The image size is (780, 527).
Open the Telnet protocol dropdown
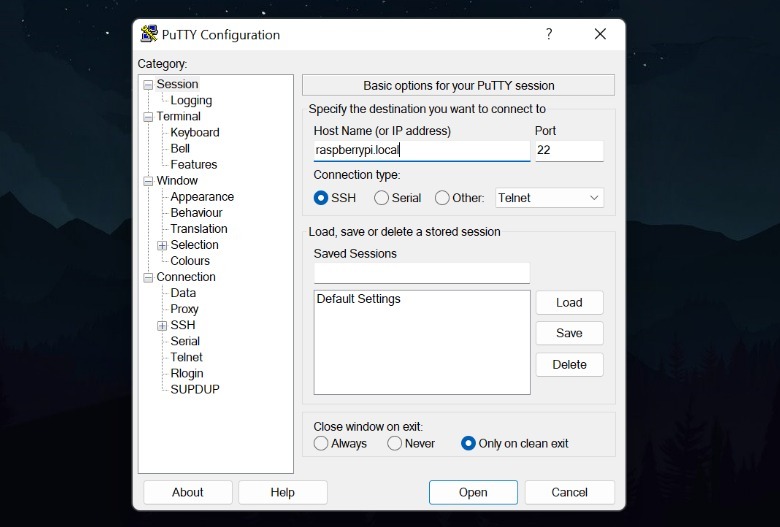549,198
